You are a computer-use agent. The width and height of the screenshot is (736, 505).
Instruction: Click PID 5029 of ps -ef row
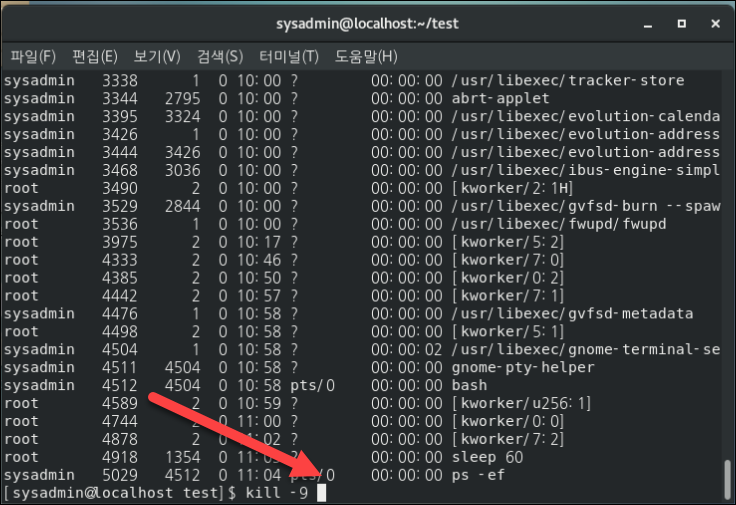120,475
